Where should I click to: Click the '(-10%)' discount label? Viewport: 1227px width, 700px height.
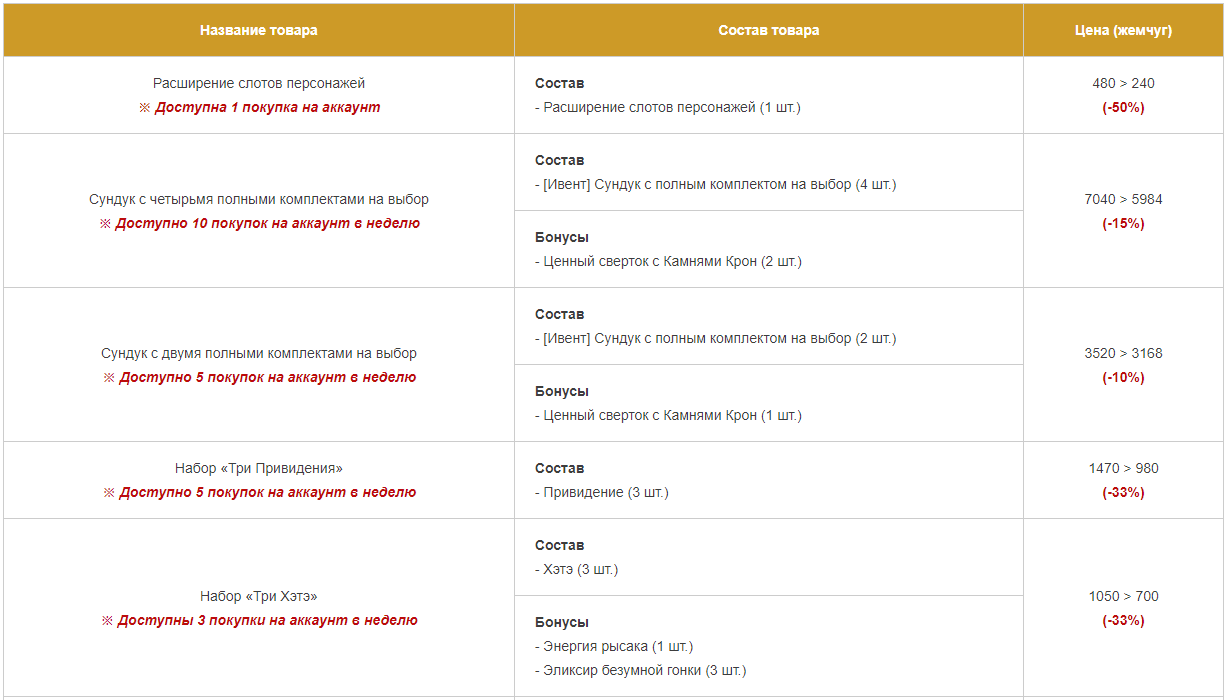point(1124,377)
